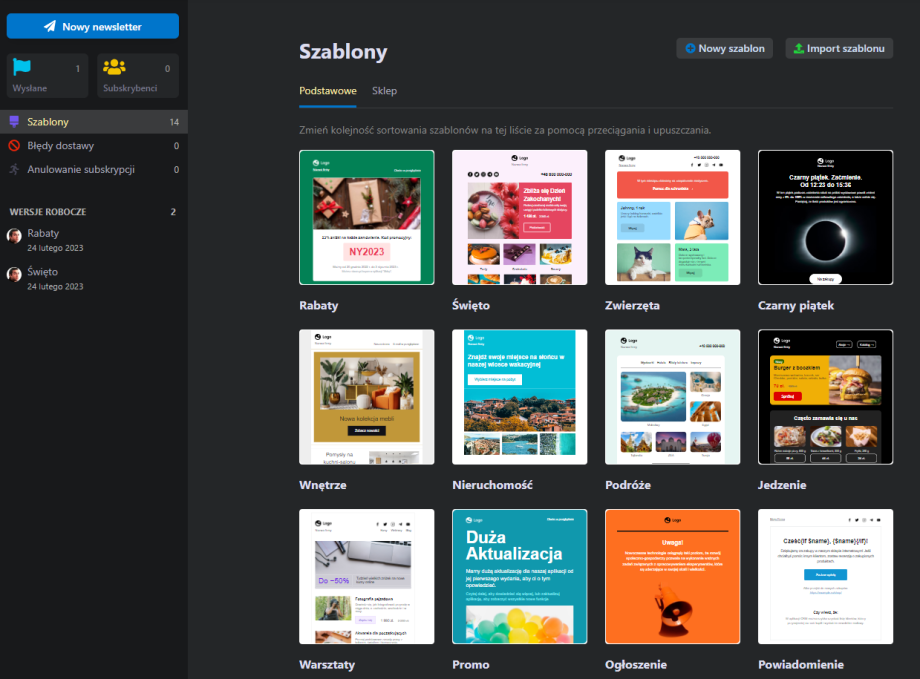Image resolution: width=920 pixels, height=679 pixels.
Task: Click the Anulowanie subskrypcji running icon
Action: point(14,169)
